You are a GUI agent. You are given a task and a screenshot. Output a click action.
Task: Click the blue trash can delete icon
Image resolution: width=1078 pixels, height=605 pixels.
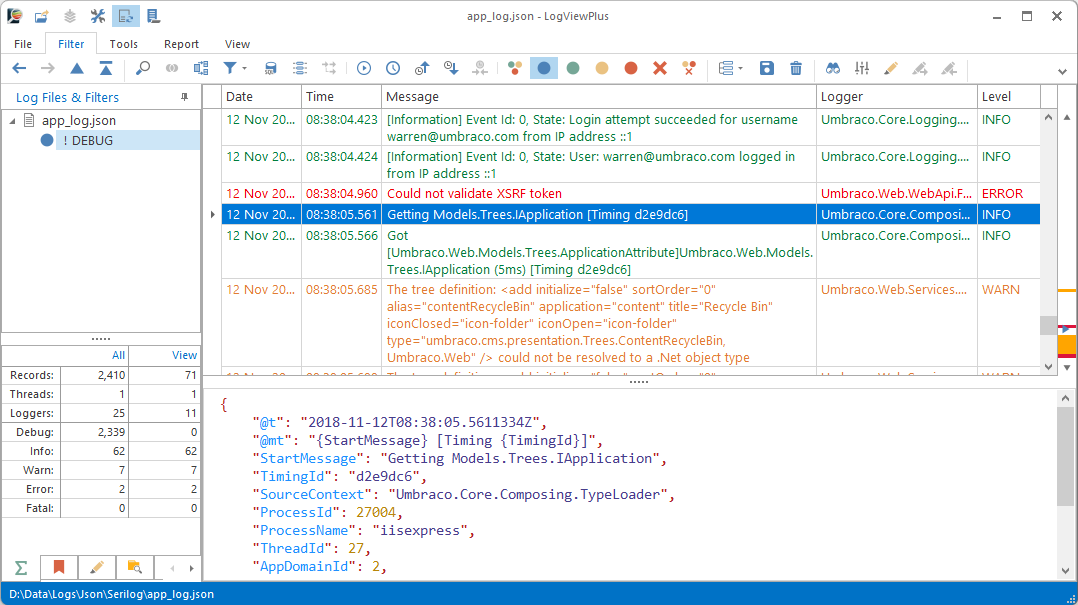tap(795, 68)
